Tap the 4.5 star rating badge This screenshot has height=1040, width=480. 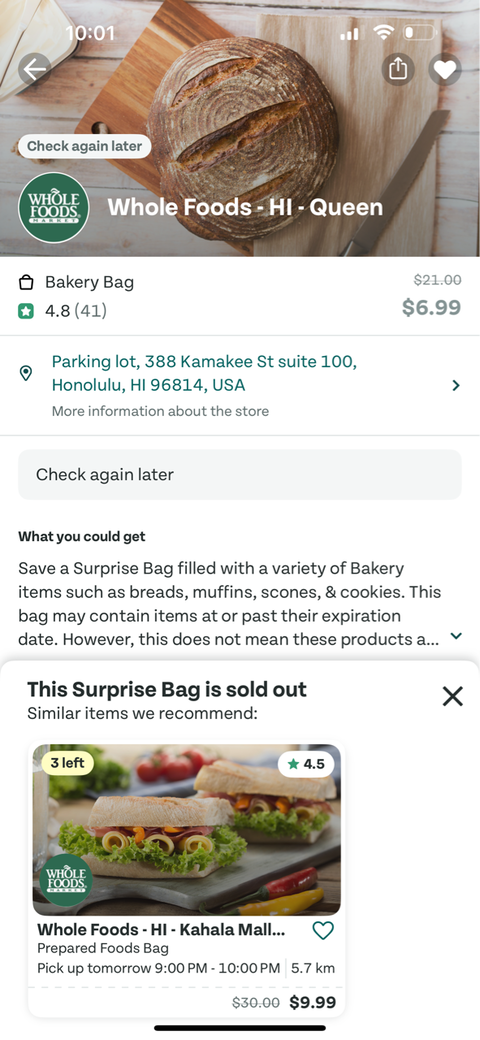pyautogui.click(x=306, y=764)
